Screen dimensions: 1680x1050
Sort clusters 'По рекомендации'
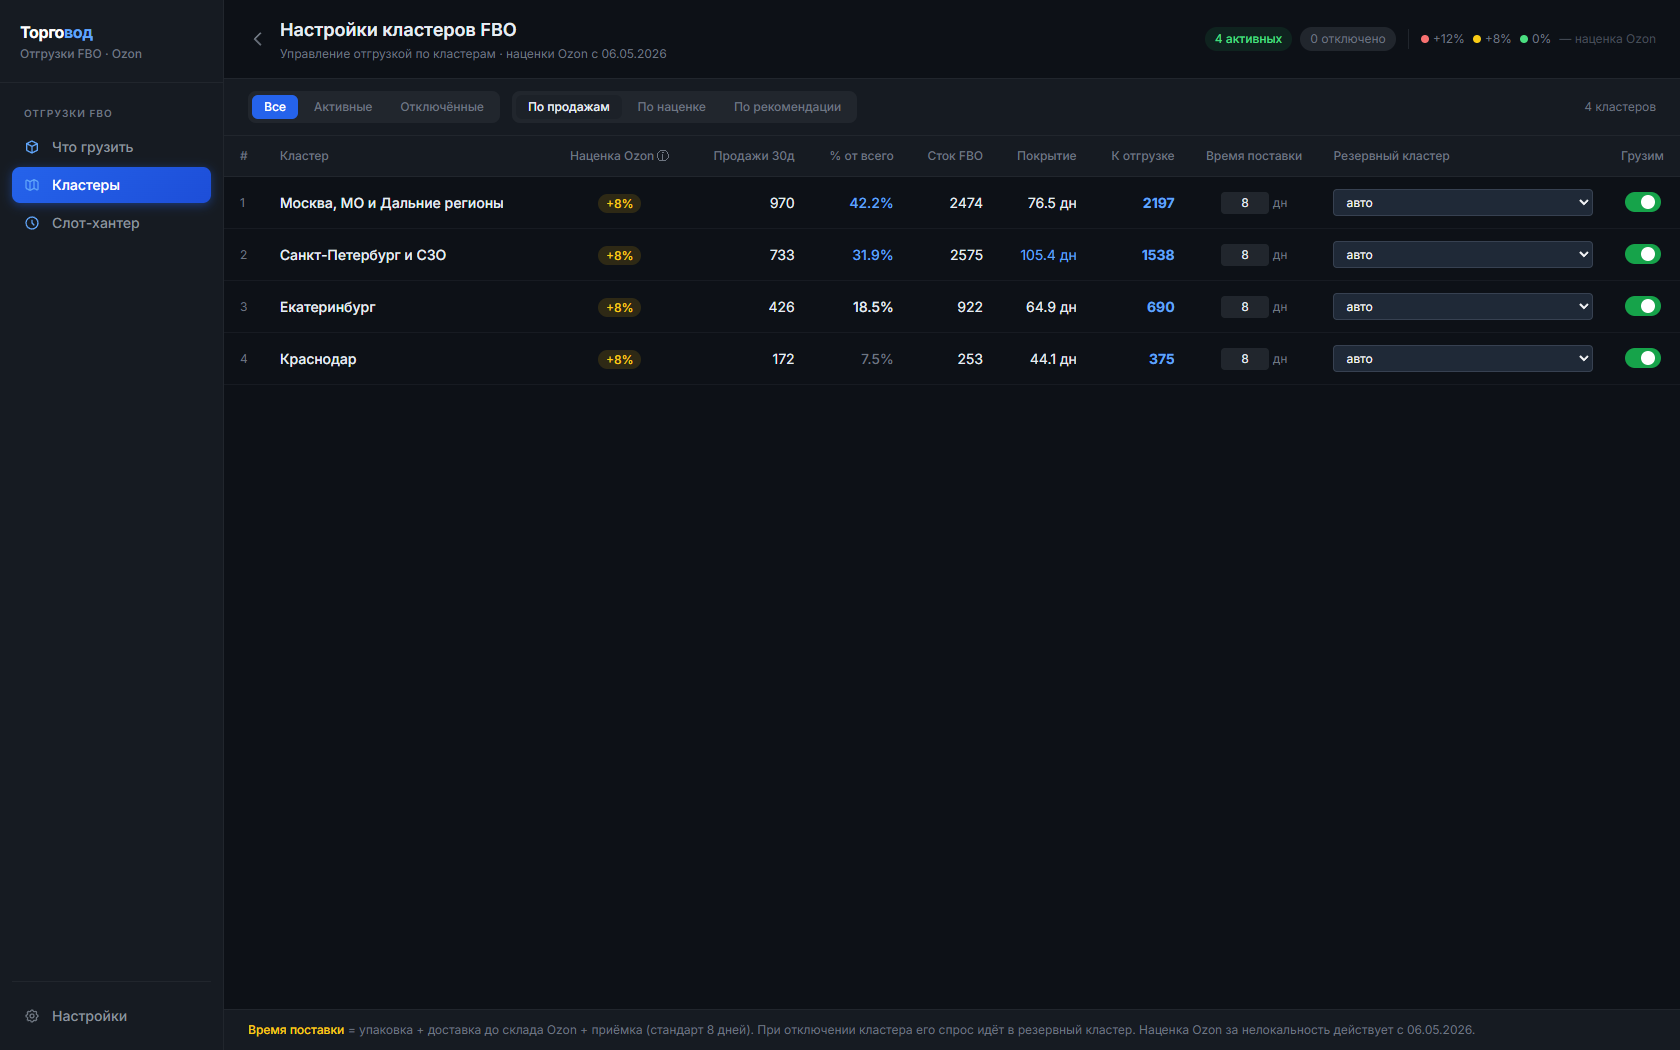tap(787, 107)
